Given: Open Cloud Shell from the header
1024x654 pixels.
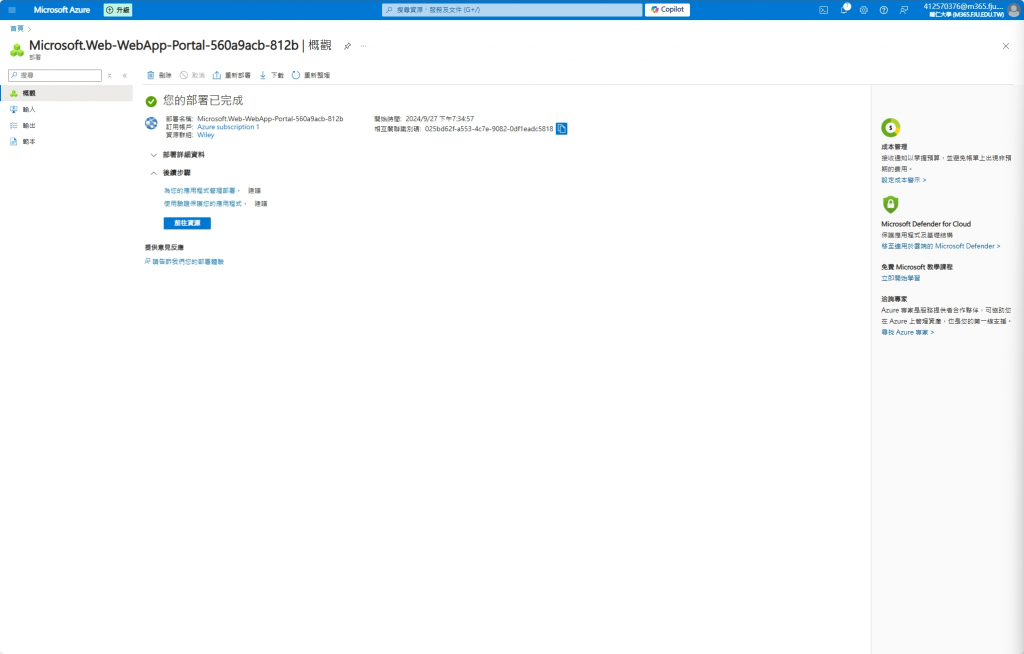Looking at the screenshot, I should [x=824, y=10].
